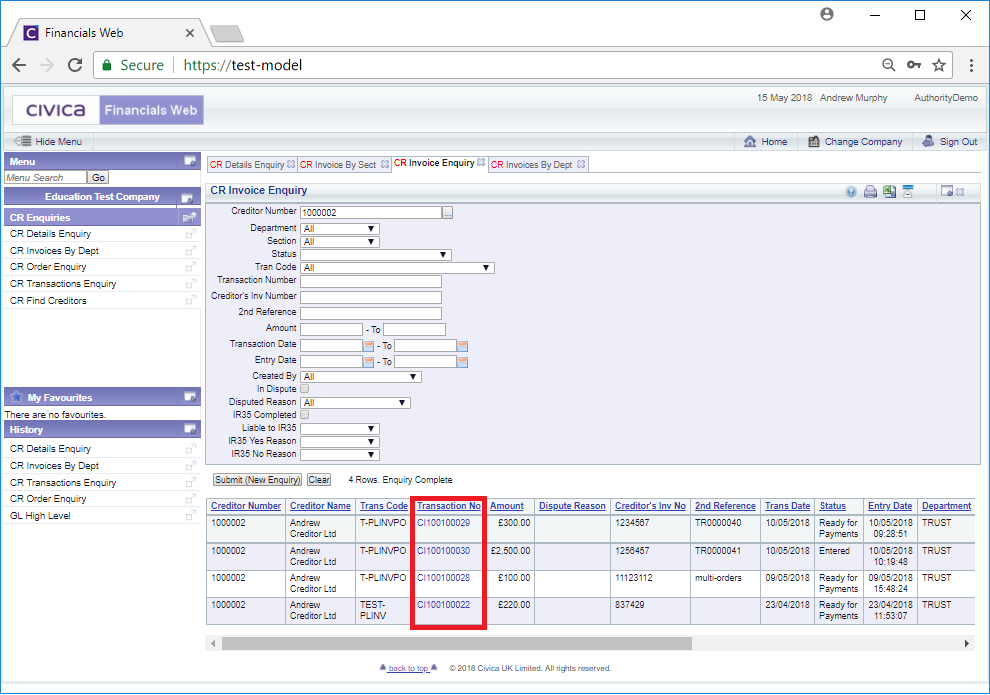Viewport: 990px width, 695px height.
Task: Open the IR35 No Reason dropdown
Action: point(340,454)
